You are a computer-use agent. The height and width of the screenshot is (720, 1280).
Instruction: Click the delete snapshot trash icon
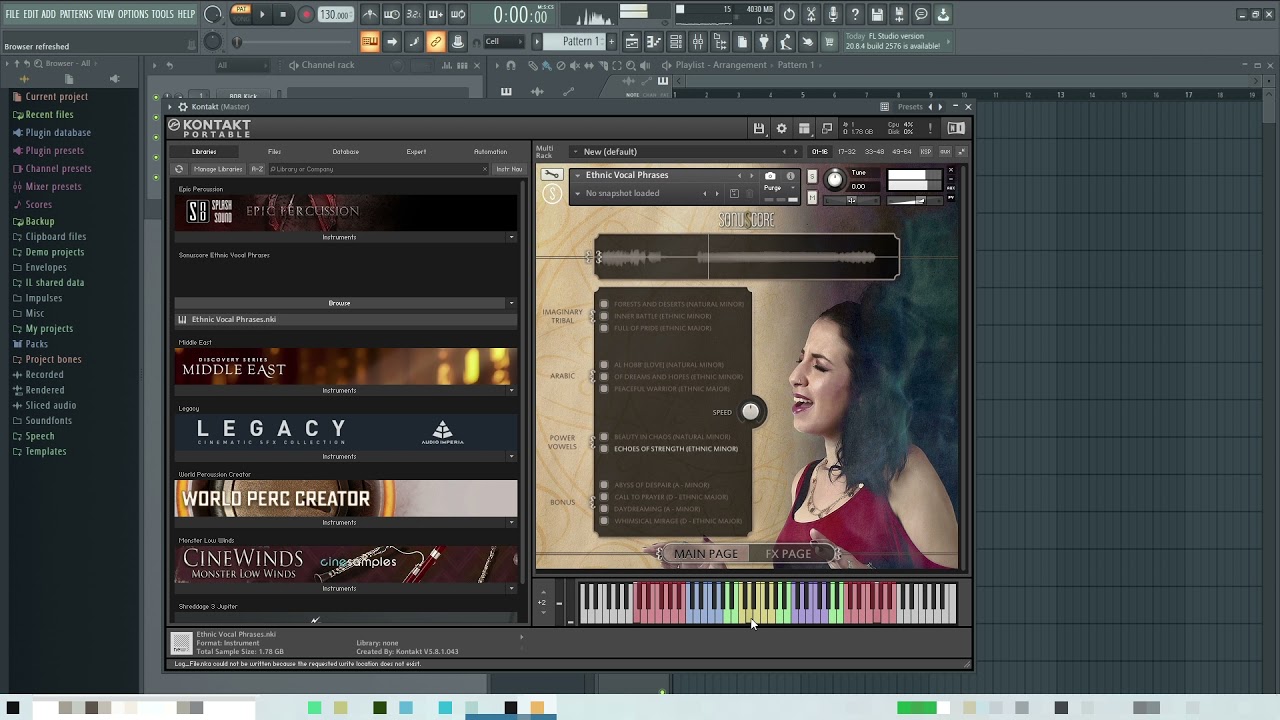click(752, 193)
